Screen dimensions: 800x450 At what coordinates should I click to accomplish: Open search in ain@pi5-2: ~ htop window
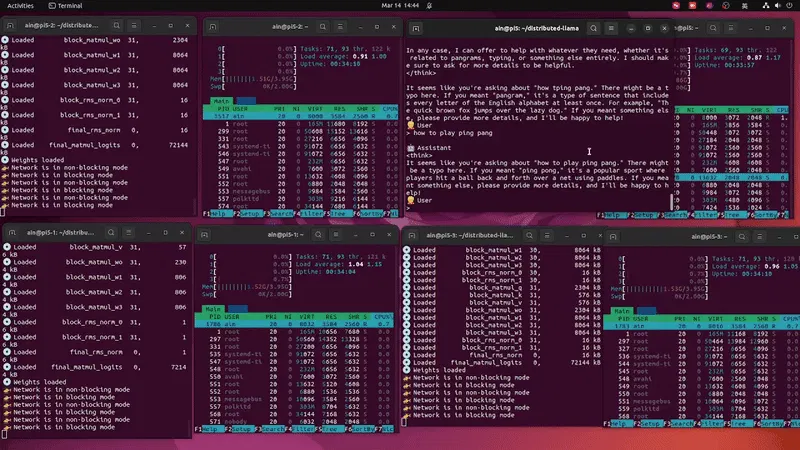coord(323,27)
